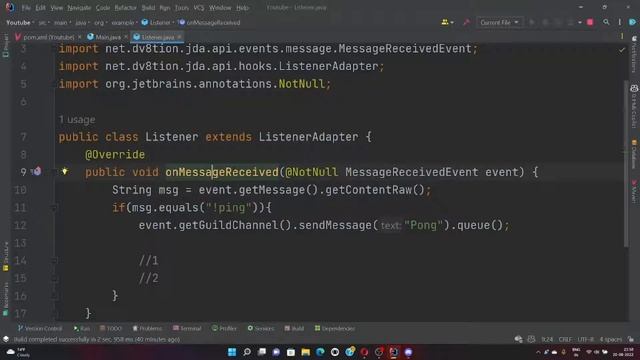Click the Windows Start button
This screenshot has height=360, width=640.
tap(232, 352)
